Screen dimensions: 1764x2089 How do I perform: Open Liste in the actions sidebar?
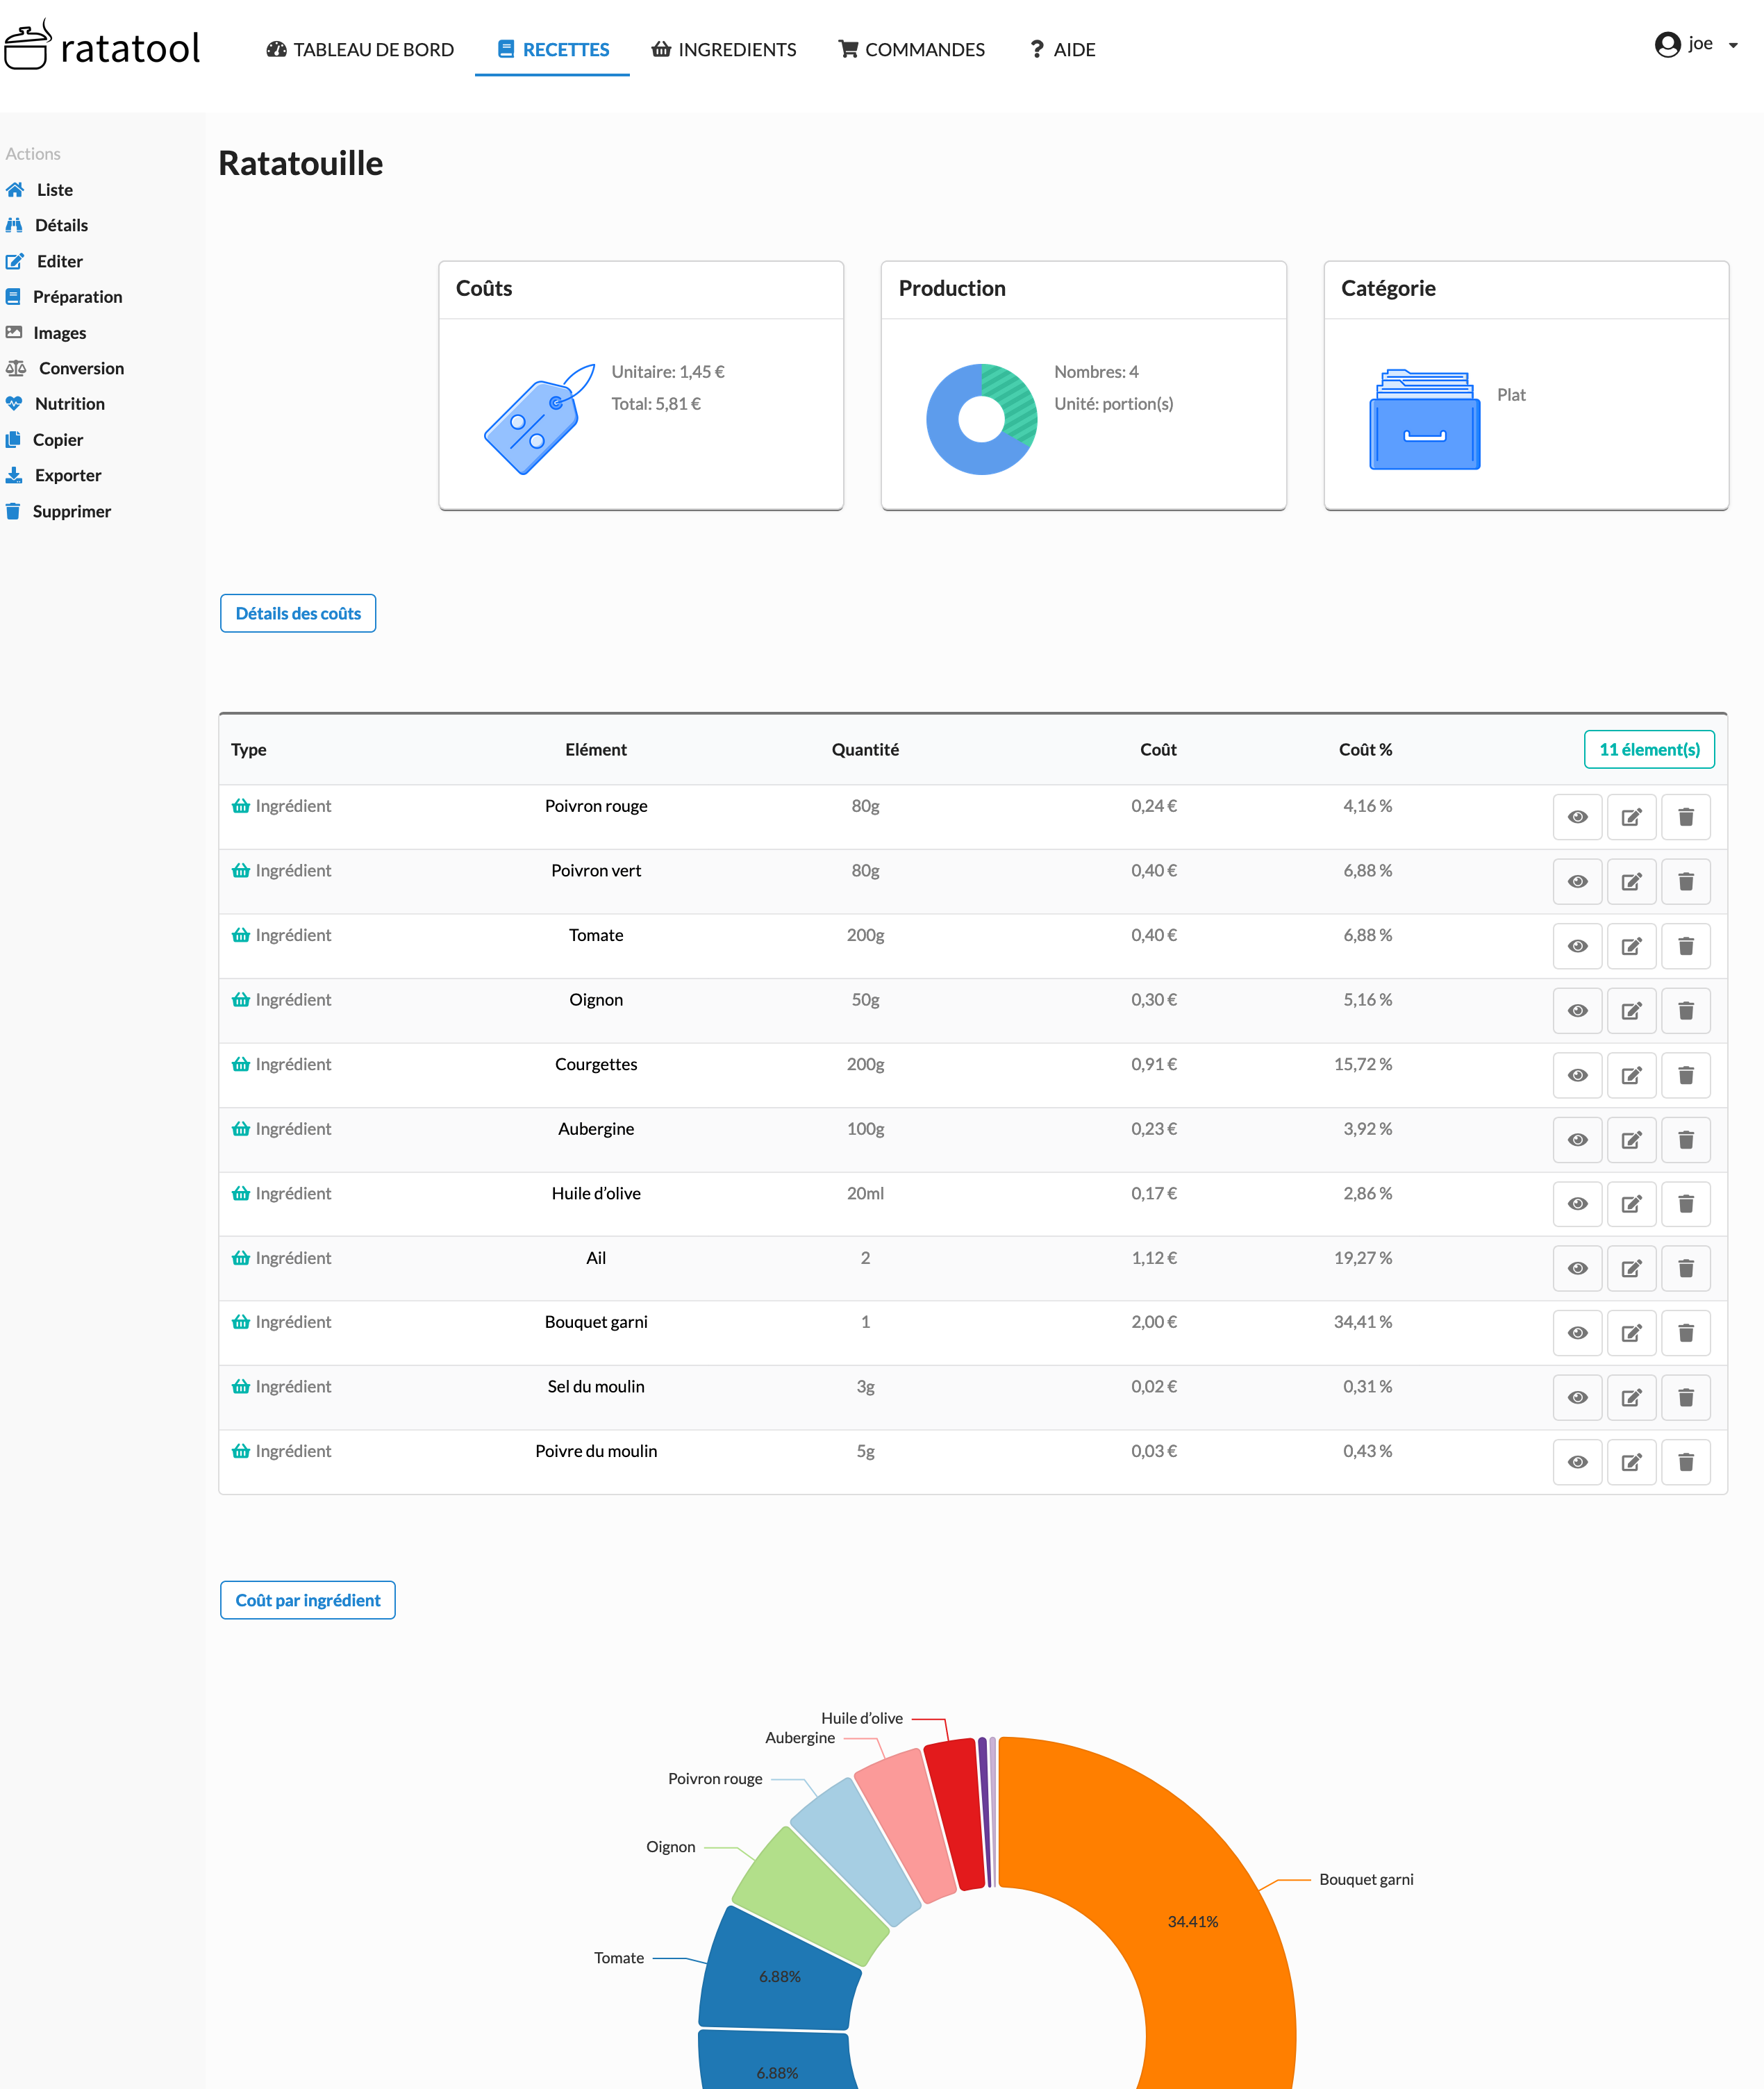coord(40,190)
